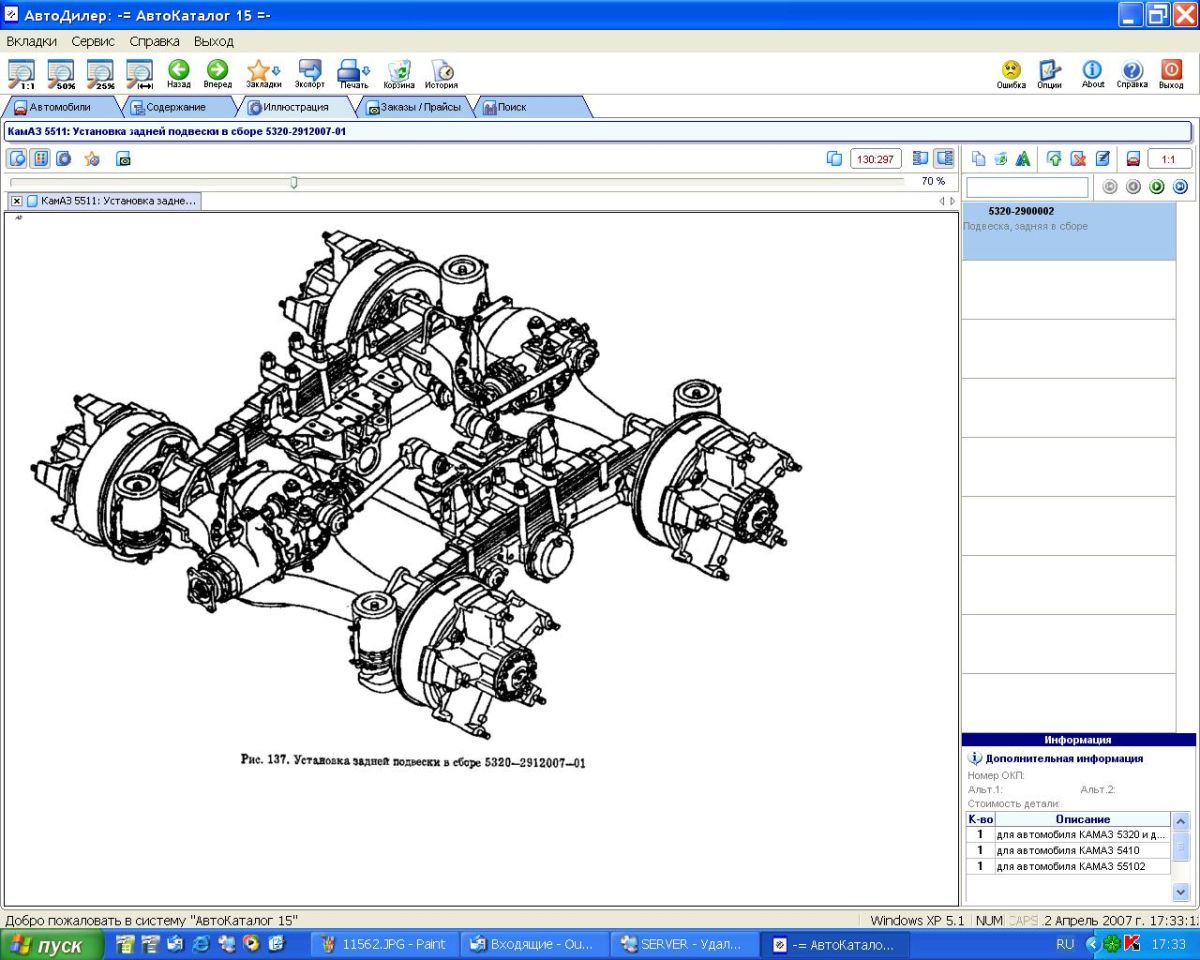The image size is (1200, 960).
Task: Click the Экспорт export icon
Action: (310, 73)
